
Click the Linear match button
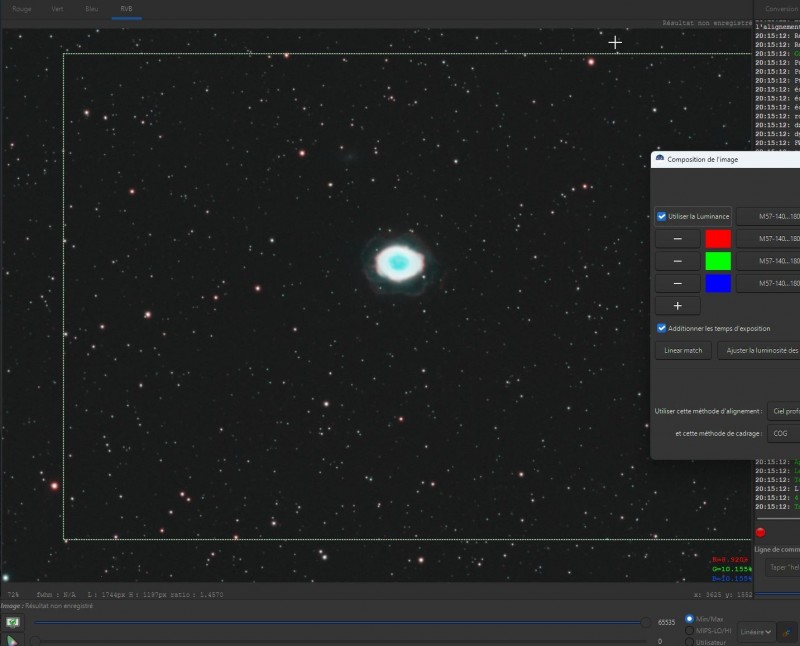point(683,351)
